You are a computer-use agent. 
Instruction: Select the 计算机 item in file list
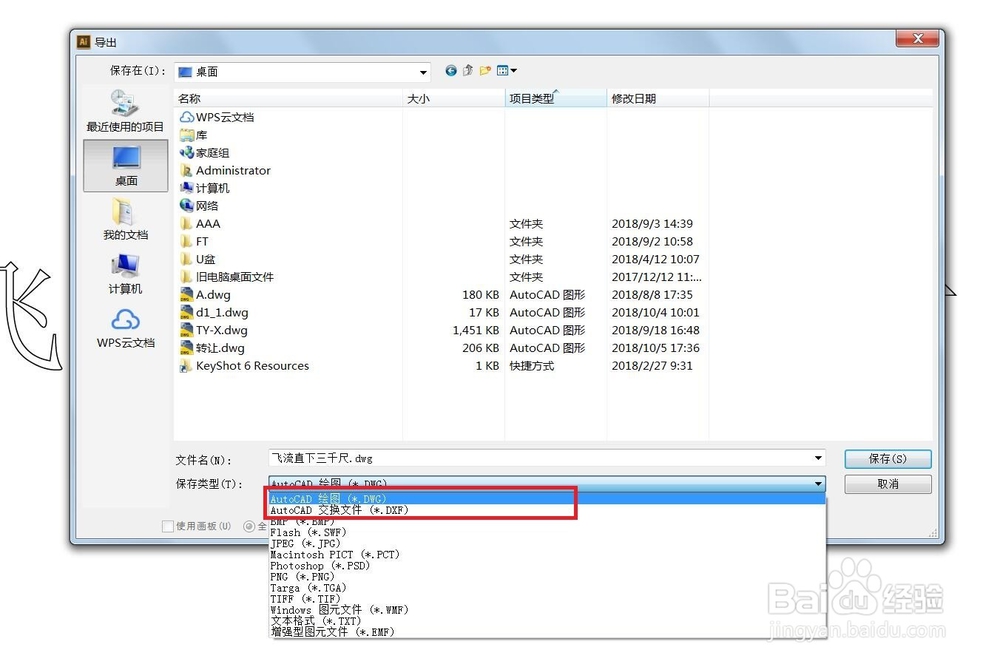[204, 188]
